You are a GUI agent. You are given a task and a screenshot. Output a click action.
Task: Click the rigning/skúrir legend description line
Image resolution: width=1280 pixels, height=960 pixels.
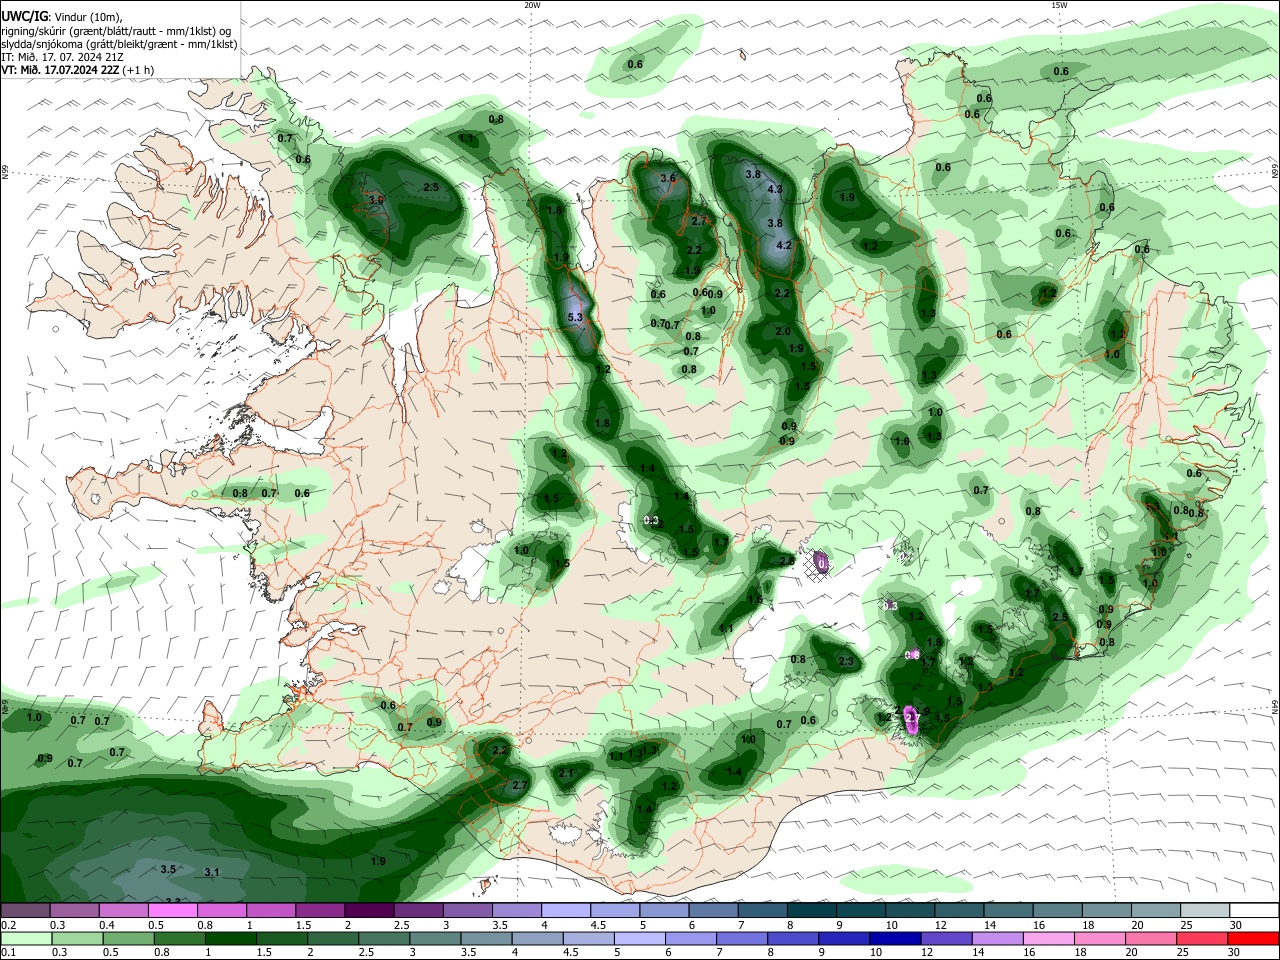coord(116,31)
